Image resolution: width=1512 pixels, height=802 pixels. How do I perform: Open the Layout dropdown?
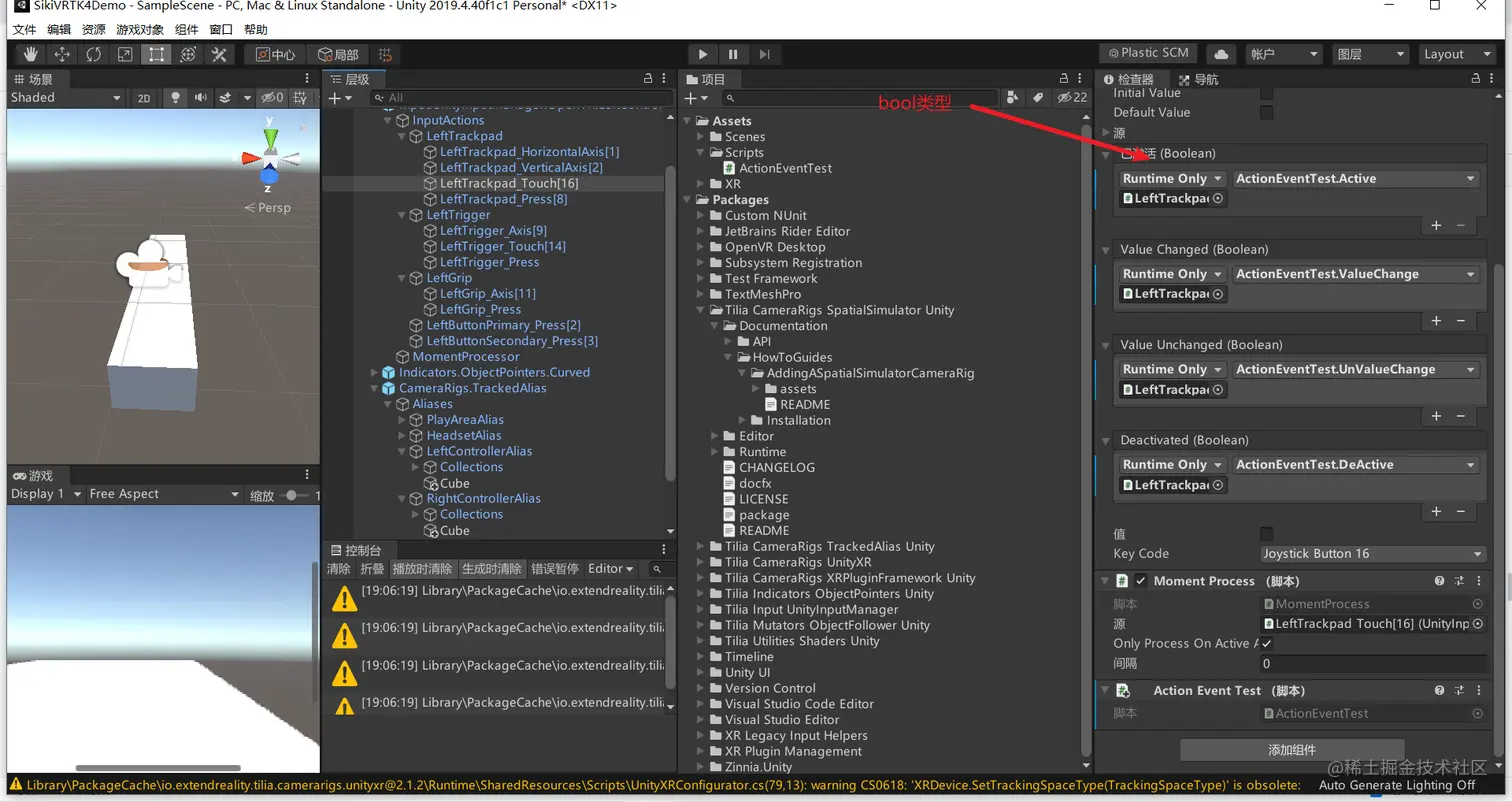point(1458,54)
